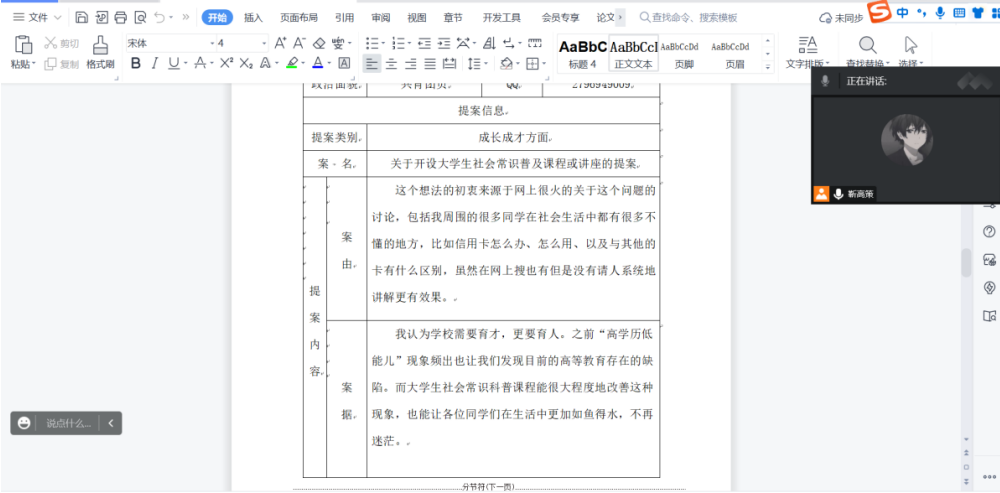
Task: Click the highlighter color swatch
Action: pyautogui.click(x=292, y=63)
